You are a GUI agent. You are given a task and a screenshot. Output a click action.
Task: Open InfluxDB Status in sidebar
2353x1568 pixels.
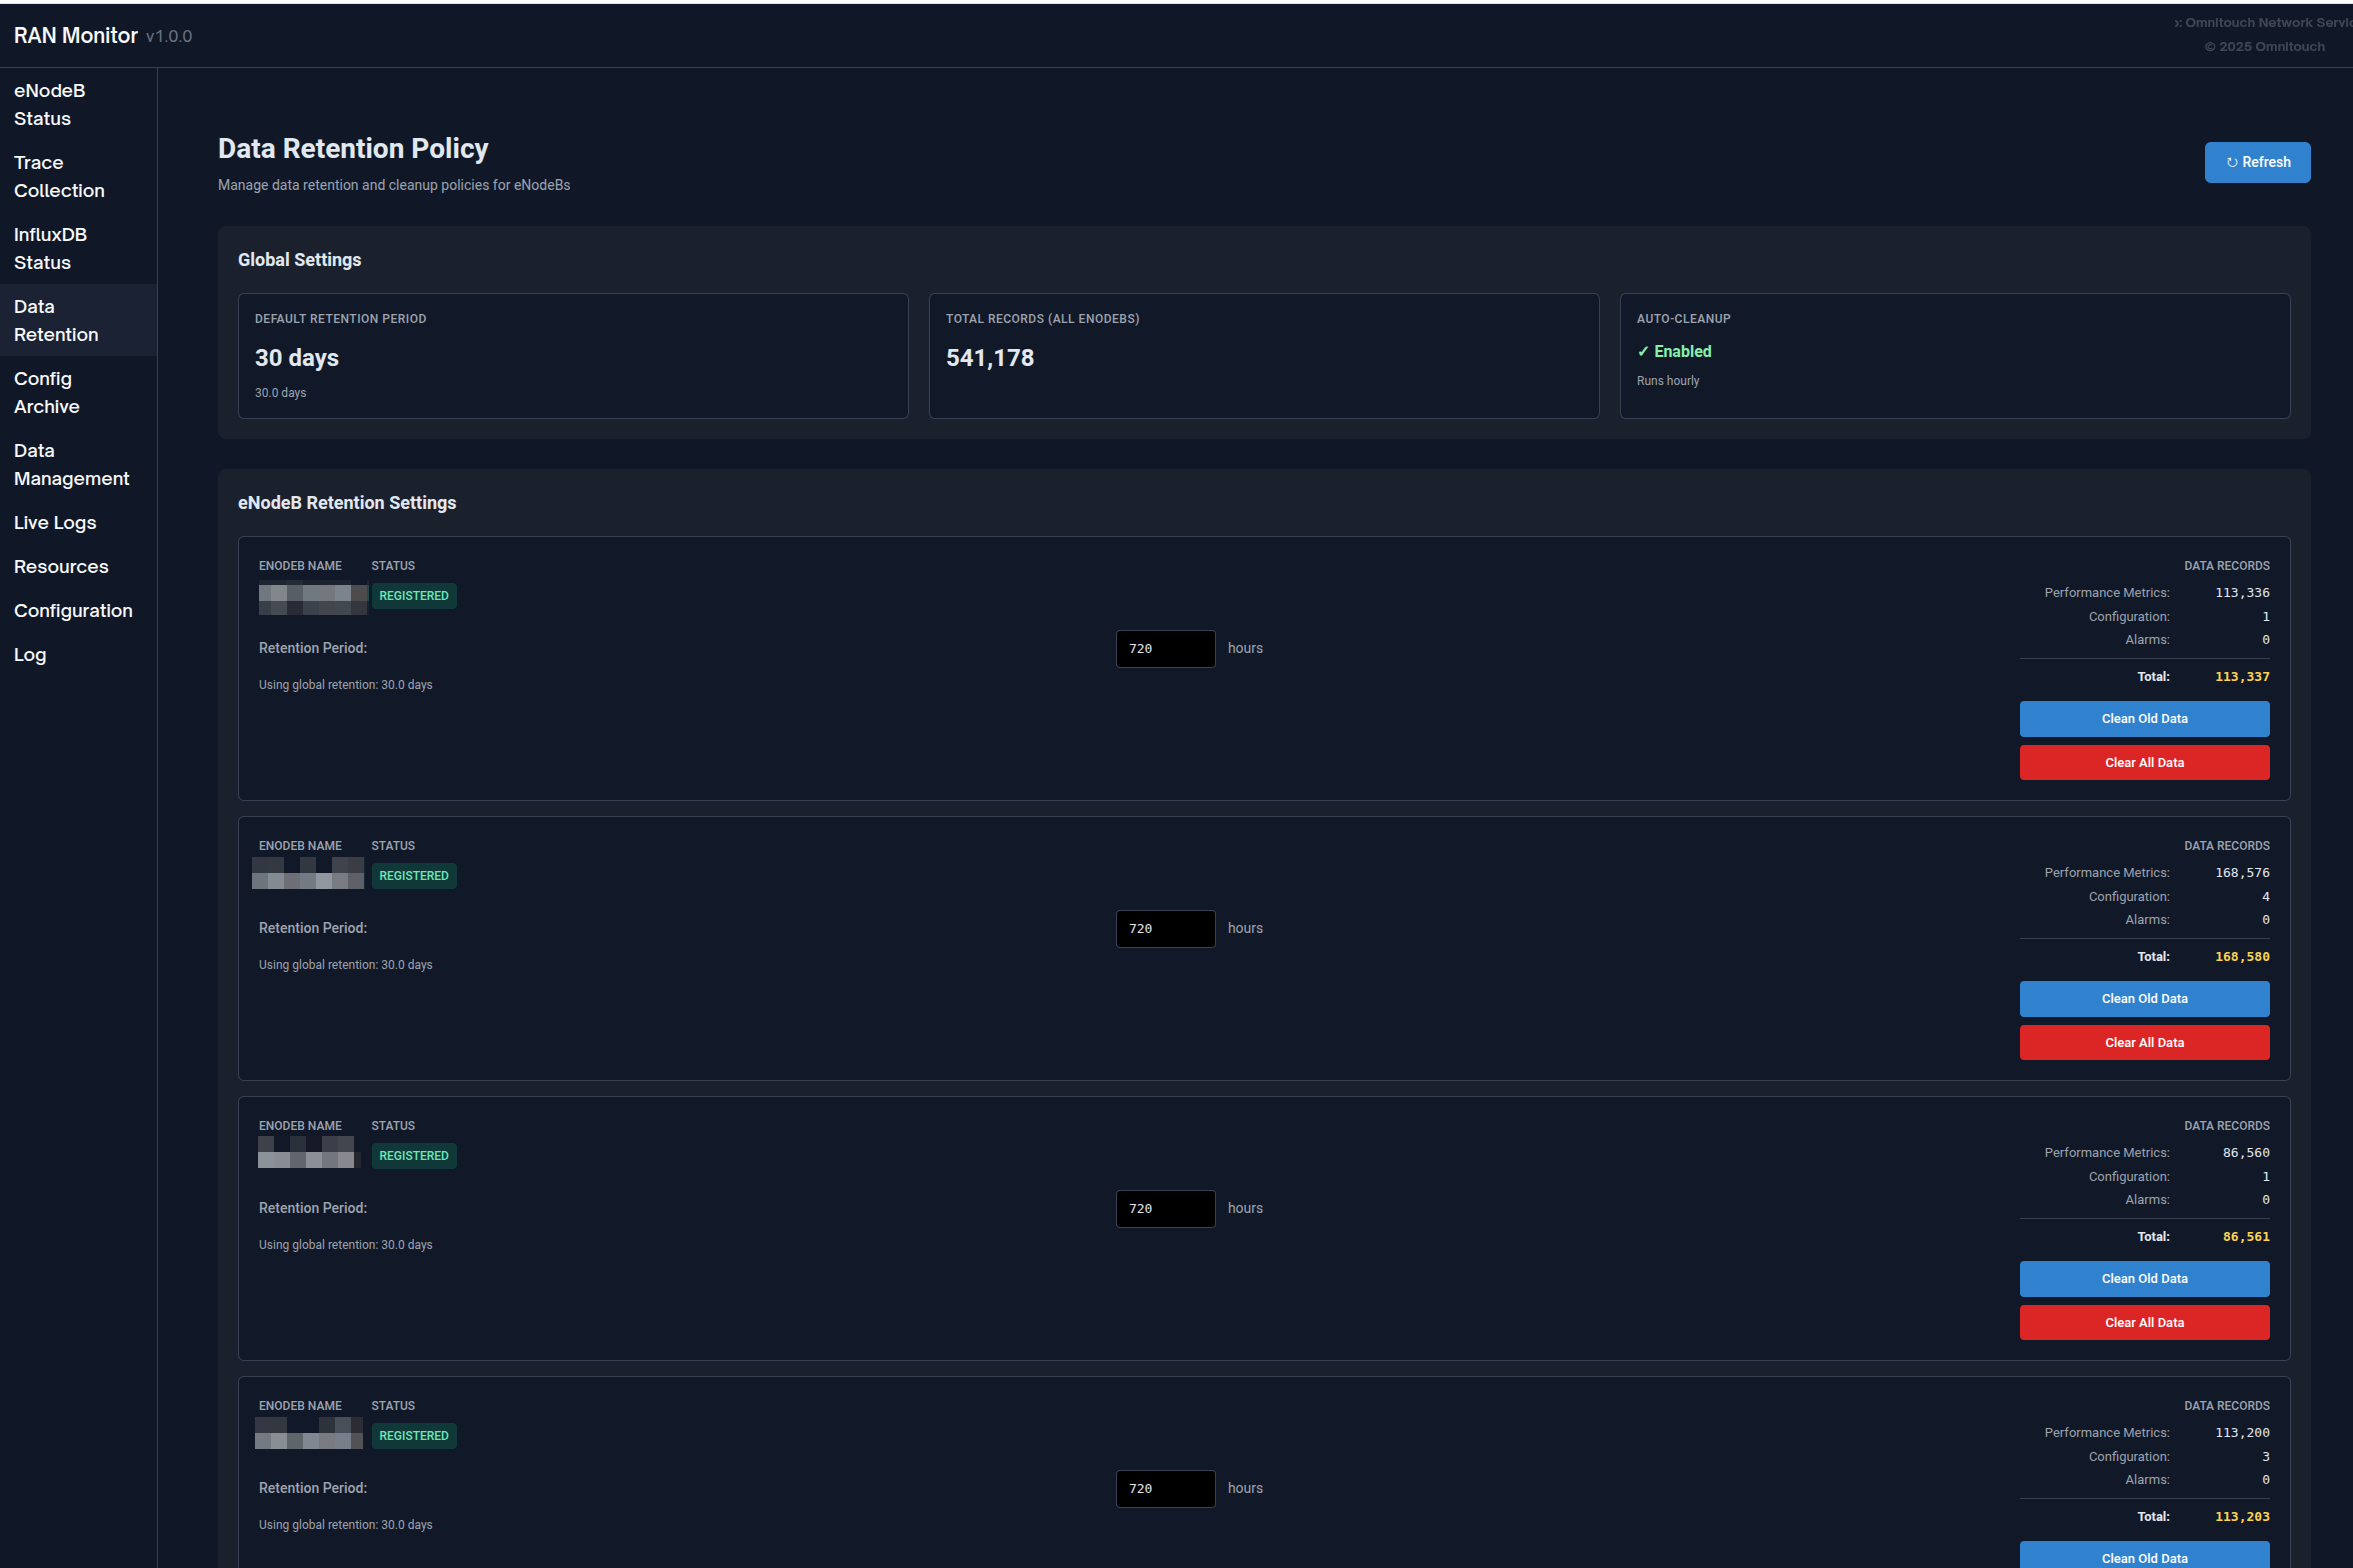[x=50, y=248]
